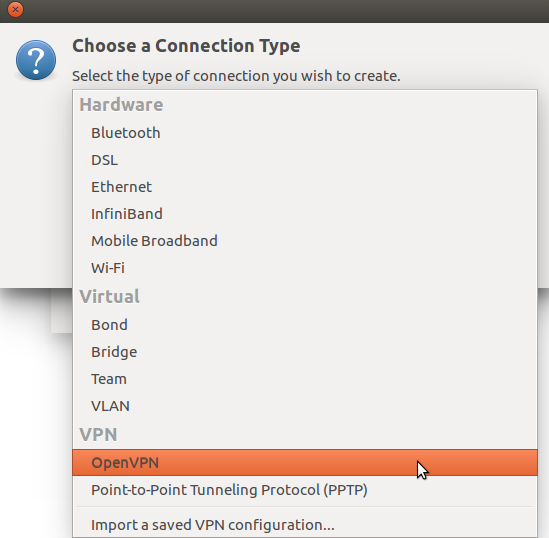
Task: Pick InfiniBand from the Hardware section
Action: point(305,214)
